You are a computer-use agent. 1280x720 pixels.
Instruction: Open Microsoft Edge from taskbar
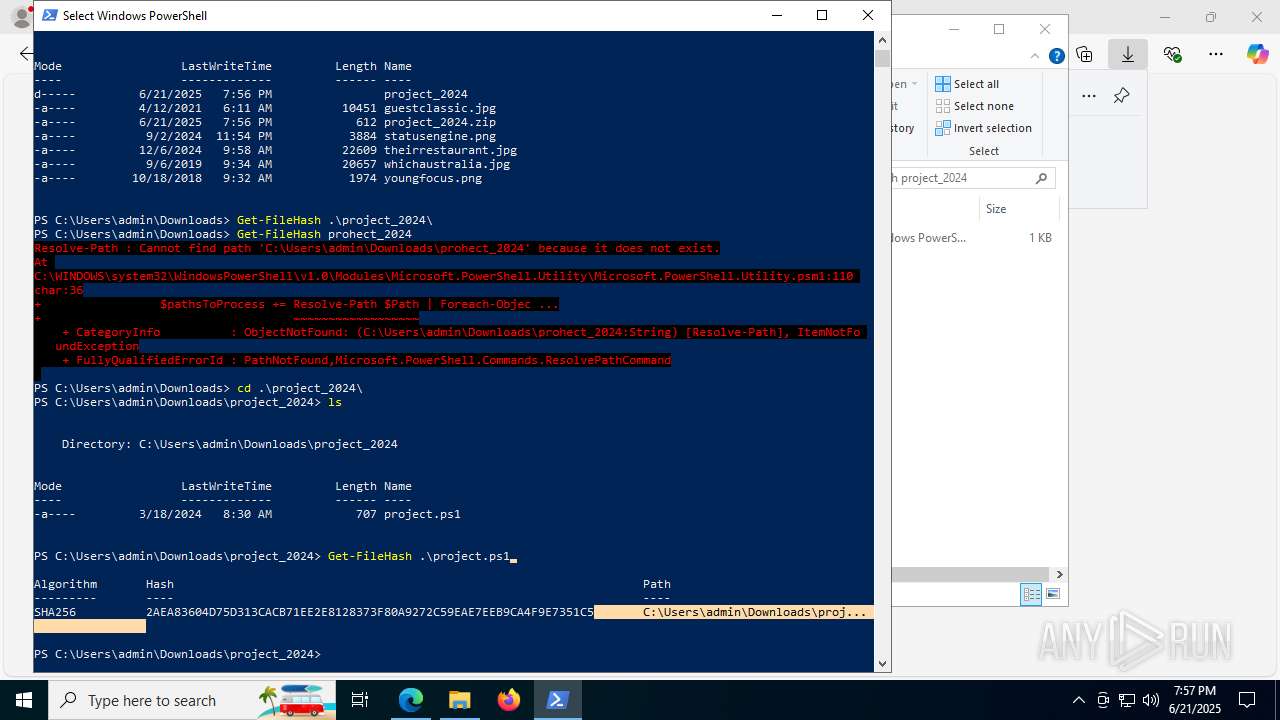(411, 700)
